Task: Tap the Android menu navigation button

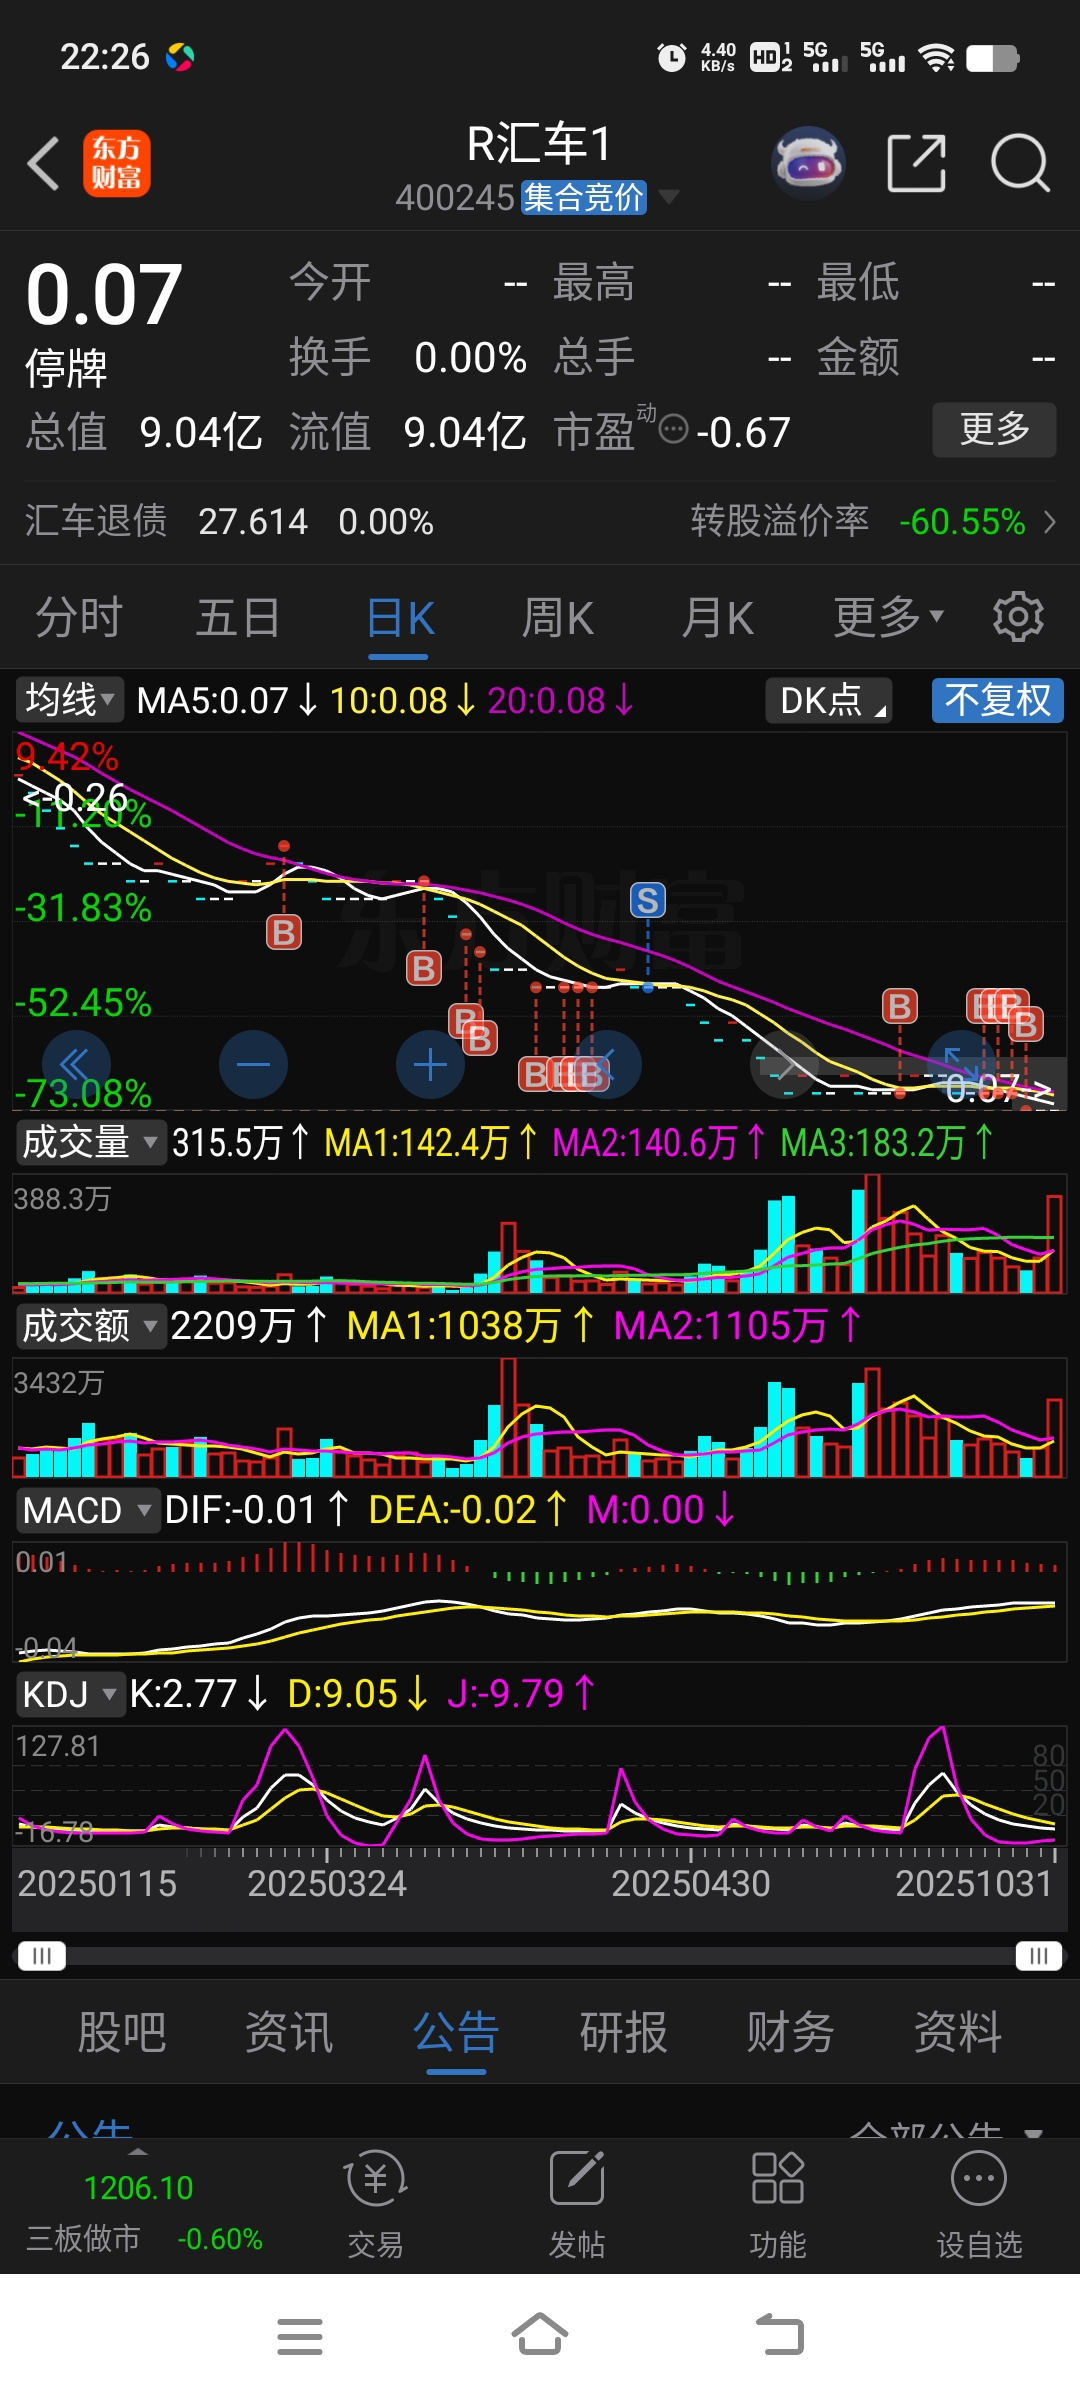Action: tap(300, 2336)
